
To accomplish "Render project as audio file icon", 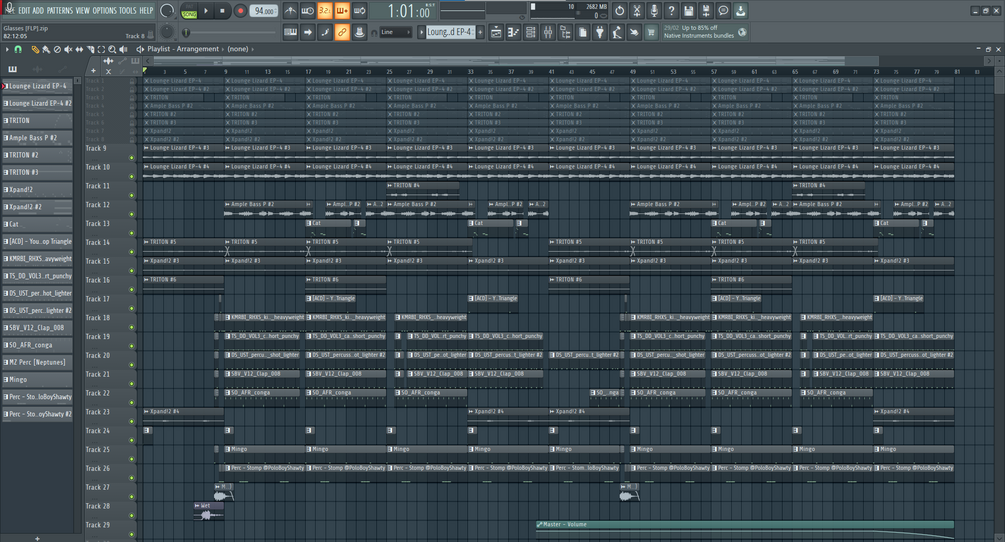I will 706,11.
